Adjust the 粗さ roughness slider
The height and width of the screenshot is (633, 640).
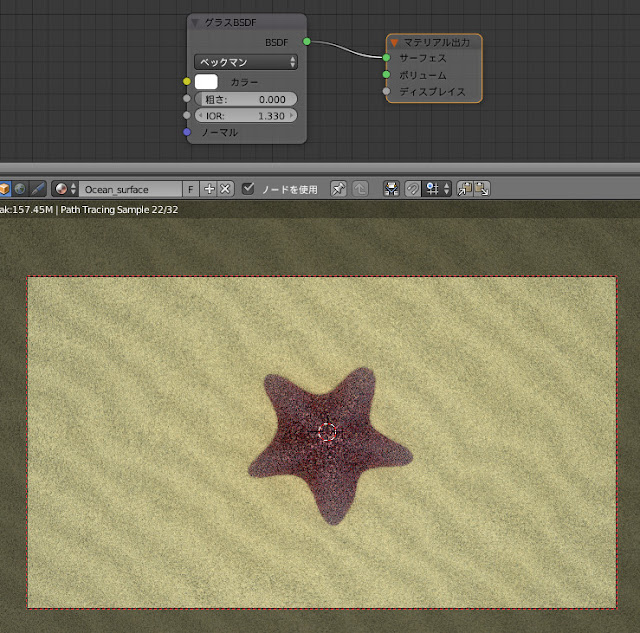tap(246, 99)
